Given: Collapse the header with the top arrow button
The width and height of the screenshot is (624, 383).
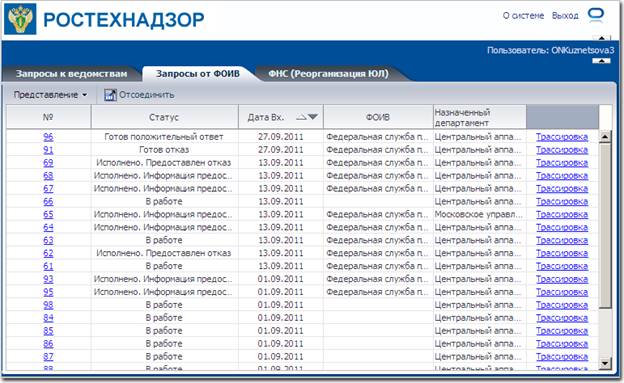Looking at the screenshot, I should pyautogui.click(x=602, y=38).
